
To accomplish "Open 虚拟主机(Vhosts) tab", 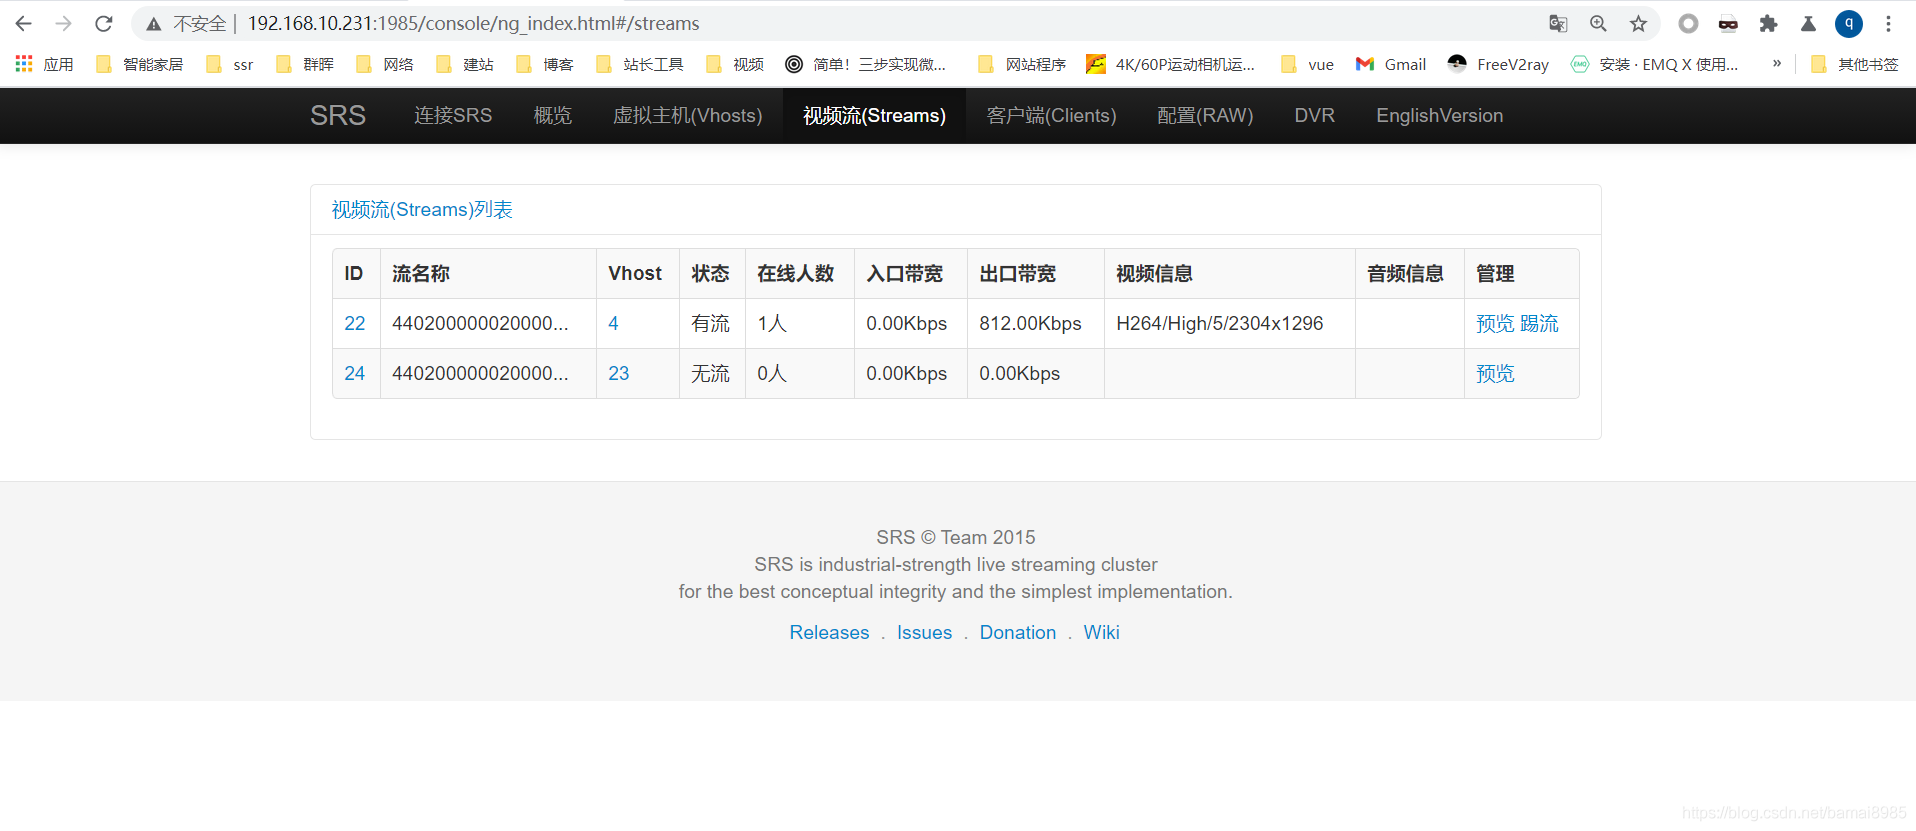I will point(688,115).
